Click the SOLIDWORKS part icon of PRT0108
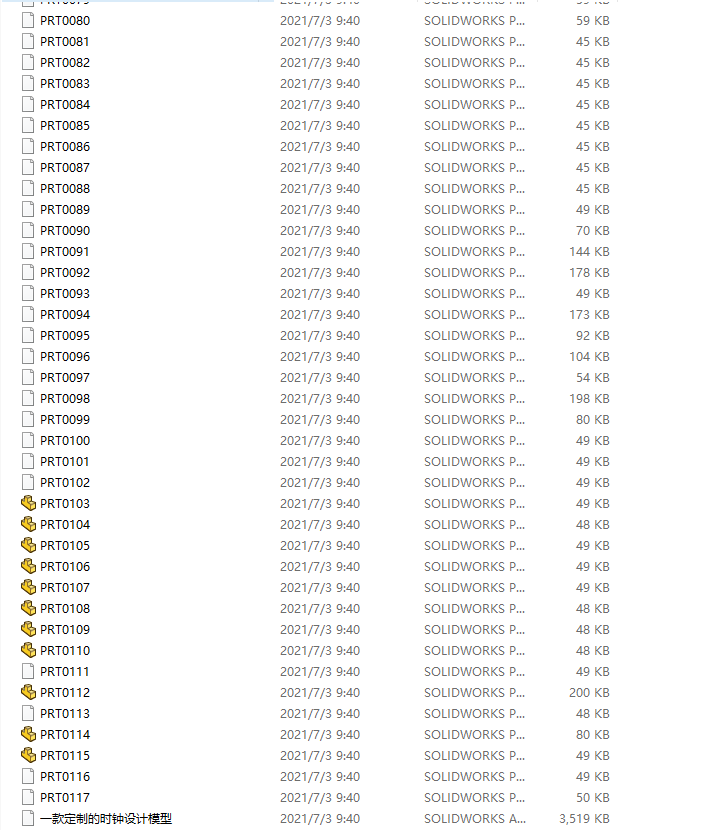Image resolution: width=722 pixels, height=836 pixels. point(28,608)
